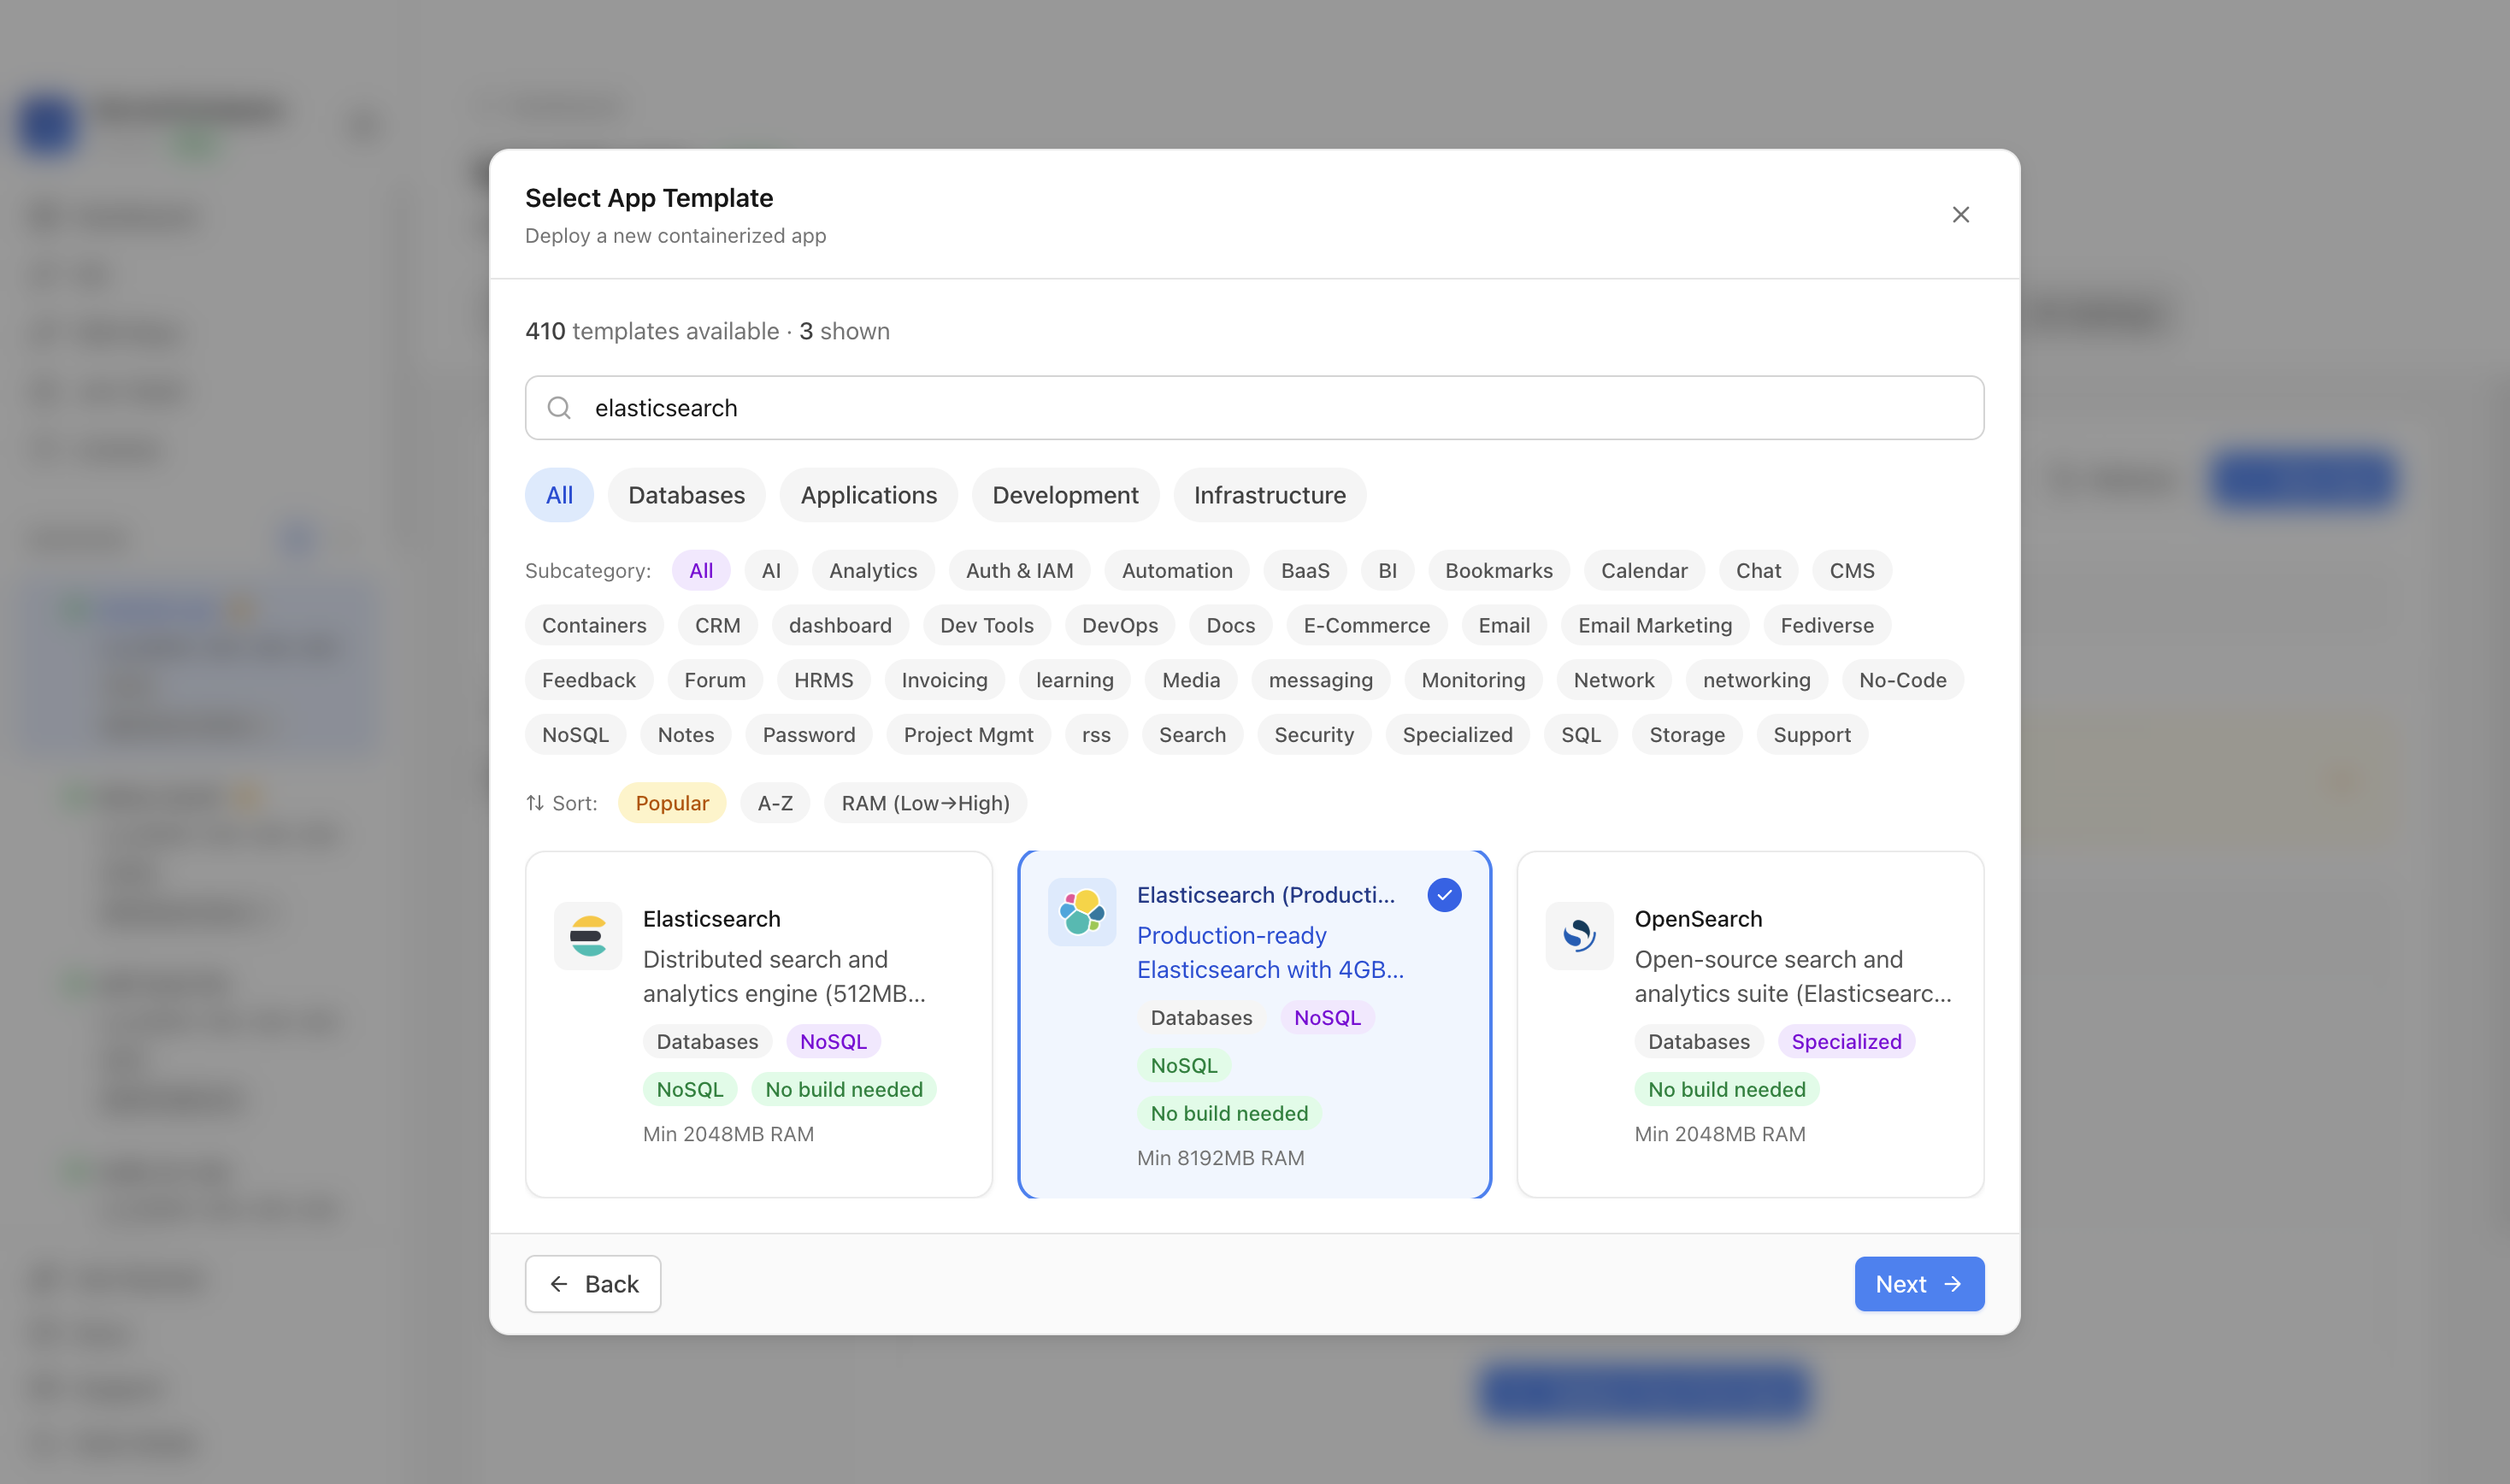This screenshot has height=1484, width=2510.
Task: Filter by Invoicing subcategory
Action: tap(944, 680)
